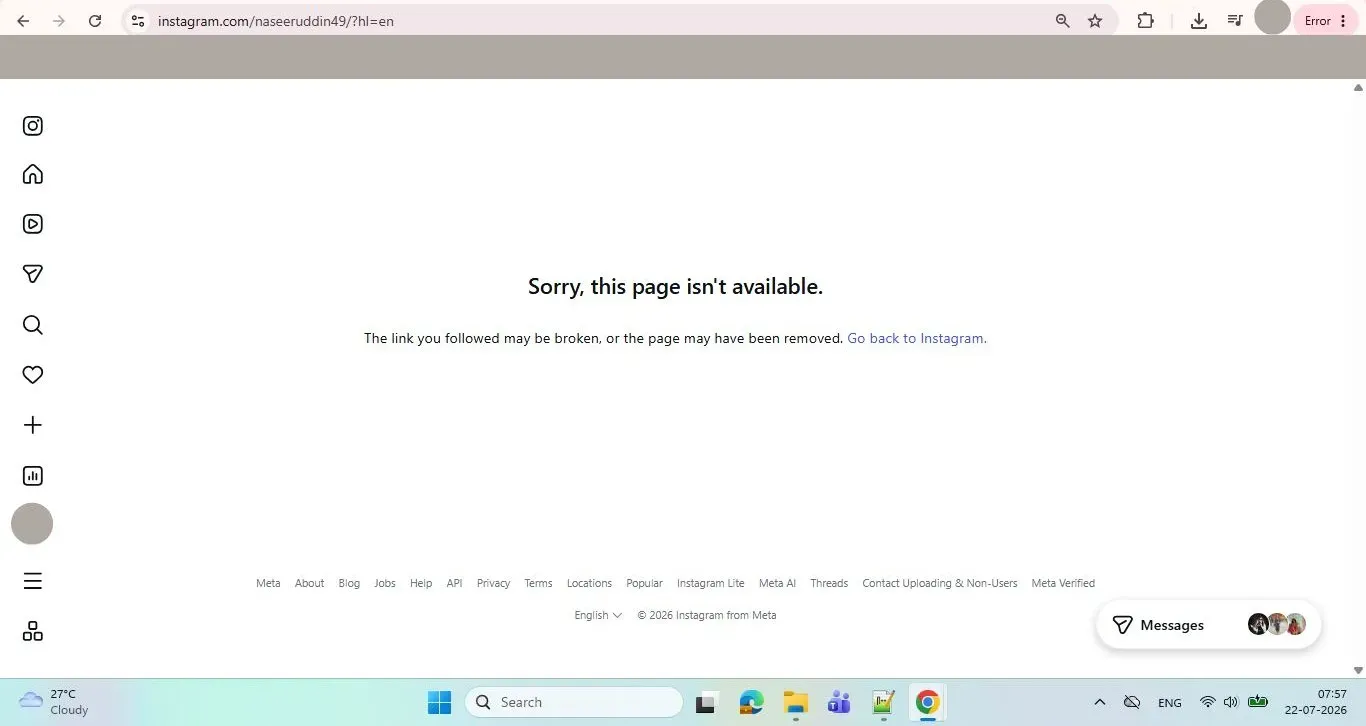This screenshot has width=1366, height=726.
Task: Open the floating Messages panel
Action: tap(1209, 625)
